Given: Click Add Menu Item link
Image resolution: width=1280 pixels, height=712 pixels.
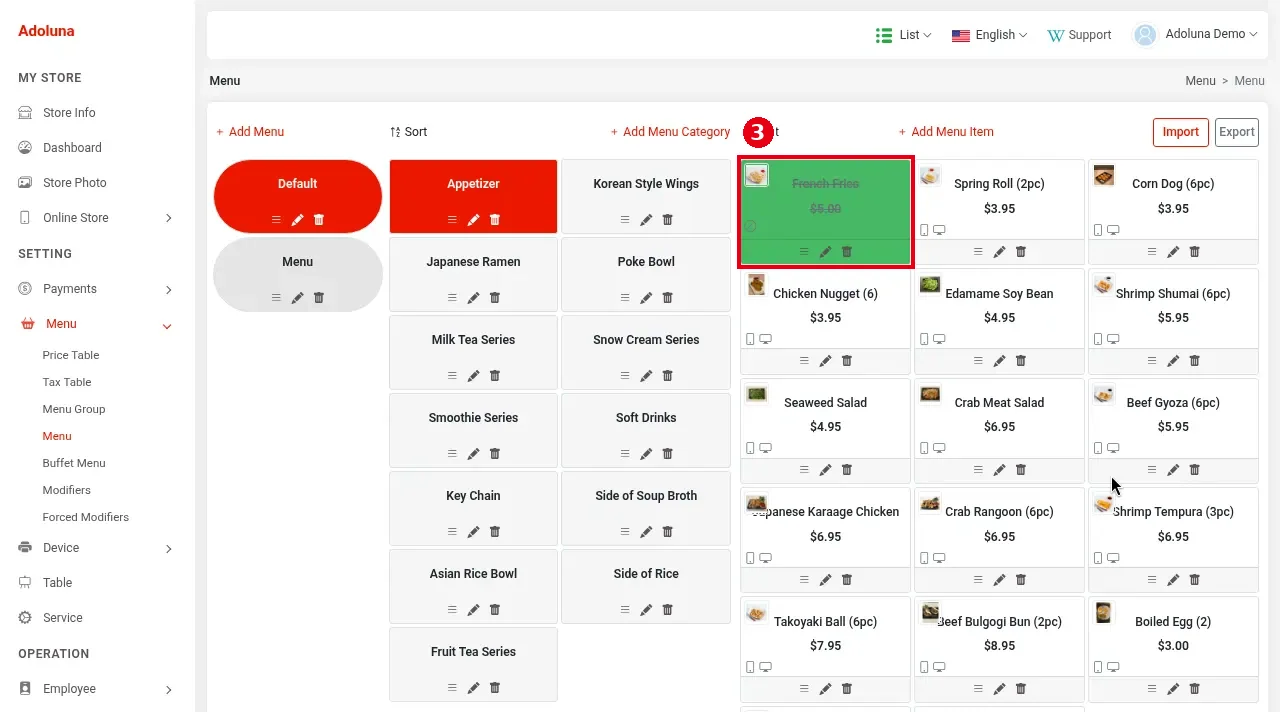Looking at the screenshot, I should [x=946, y=132].
